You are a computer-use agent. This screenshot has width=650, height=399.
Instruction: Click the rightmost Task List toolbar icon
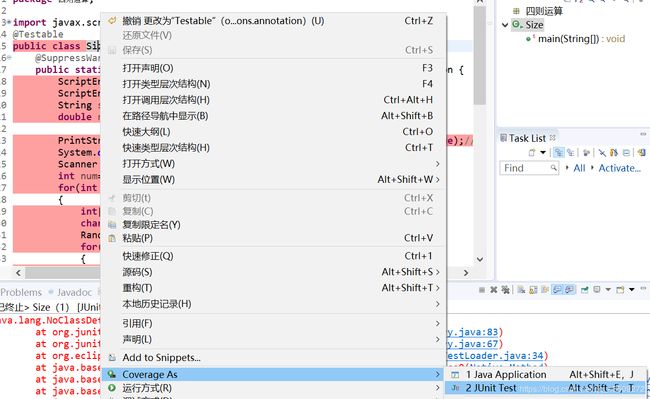point(641,152)
